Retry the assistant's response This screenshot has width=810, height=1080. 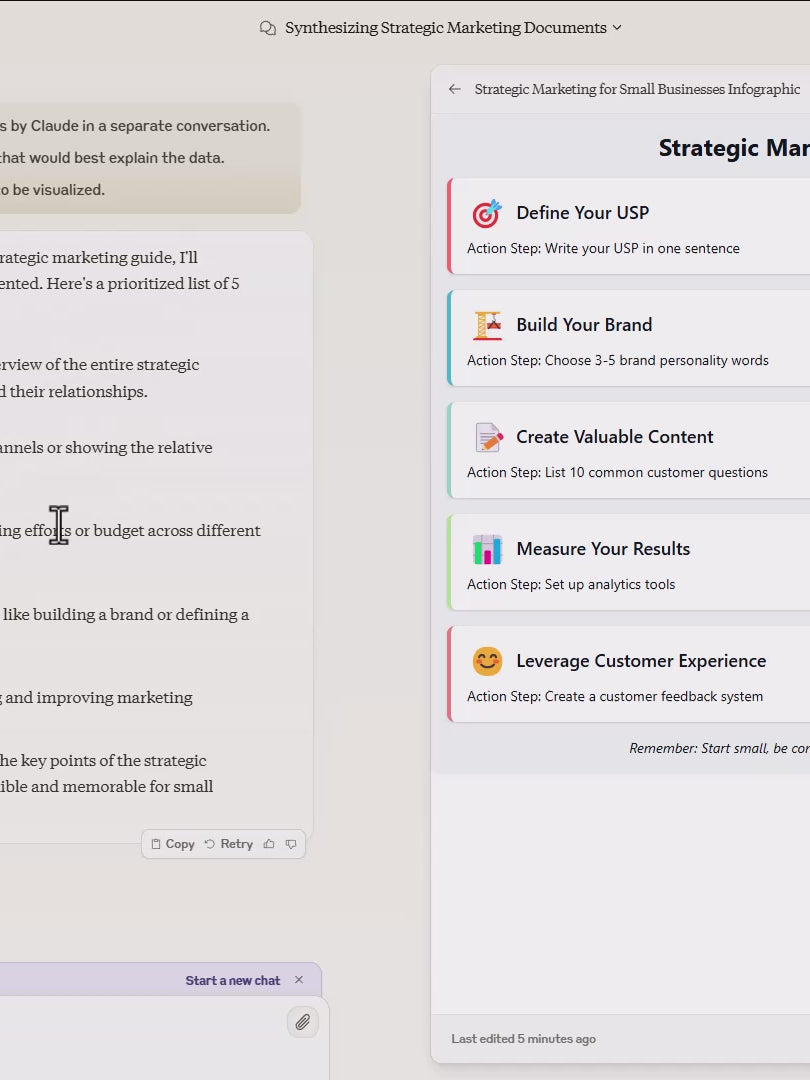(229, 844)
